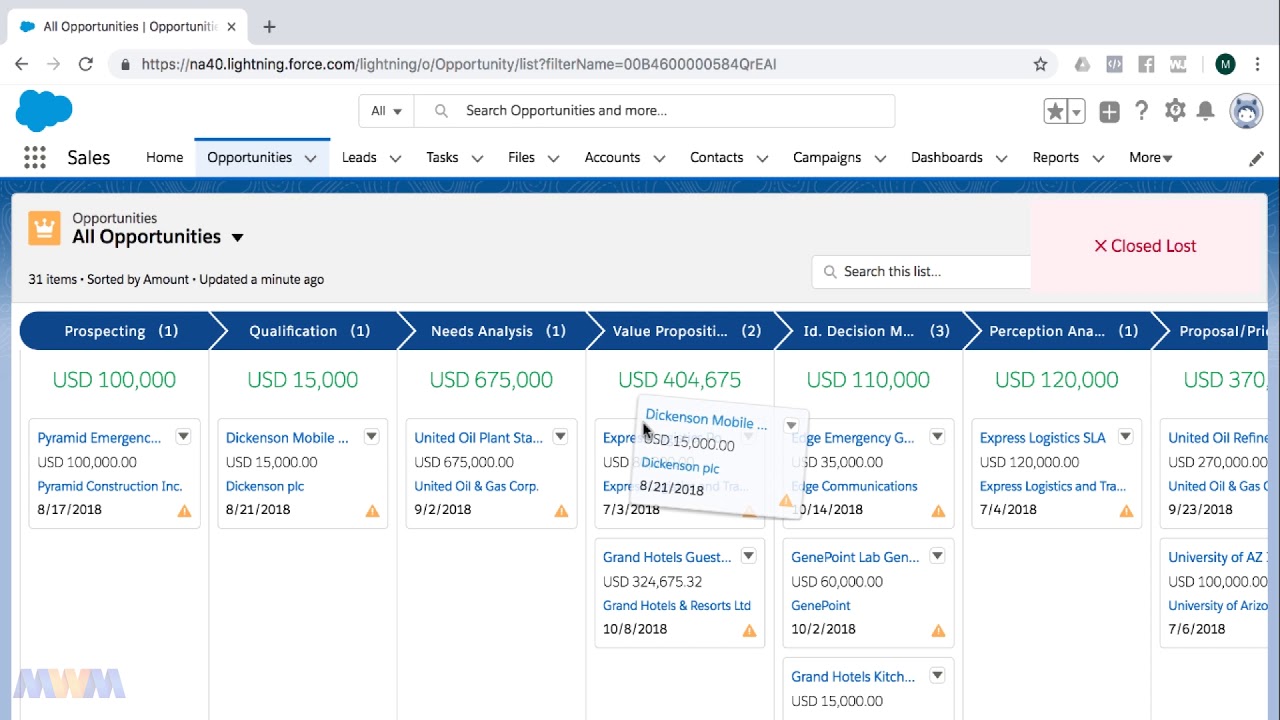Open the Setup gear icon
Image resolution: width=1280 pixels, height=720 pixels.
[x=1175, y=111]
